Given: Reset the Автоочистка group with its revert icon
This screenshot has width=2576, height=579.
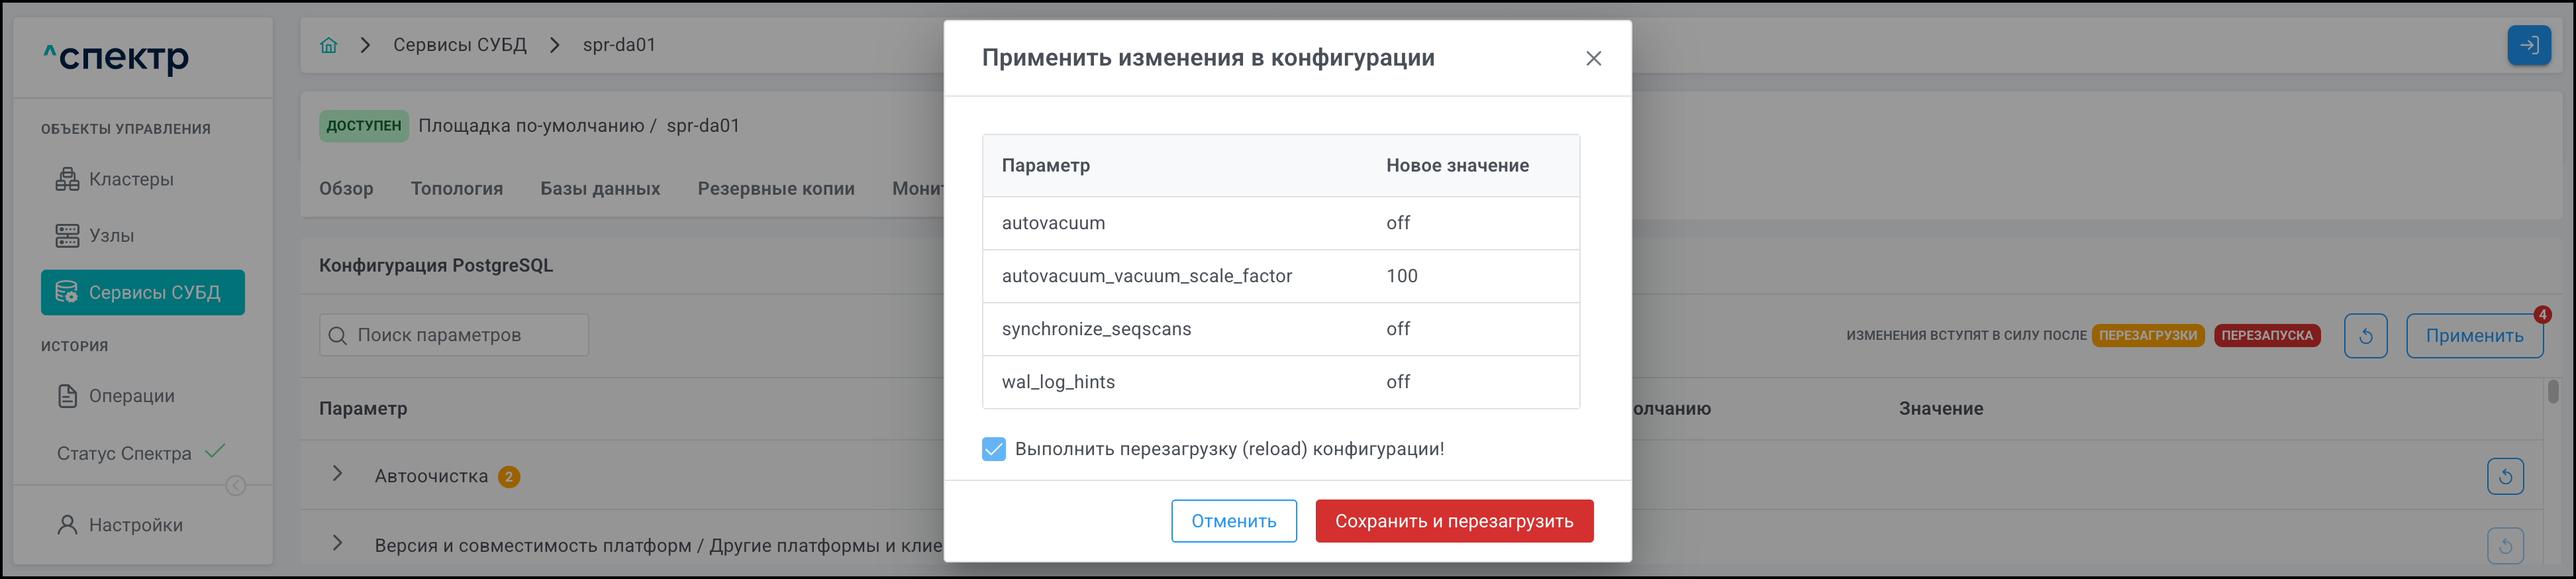Looking at the screenshot, I should (x=2504, y=476).
